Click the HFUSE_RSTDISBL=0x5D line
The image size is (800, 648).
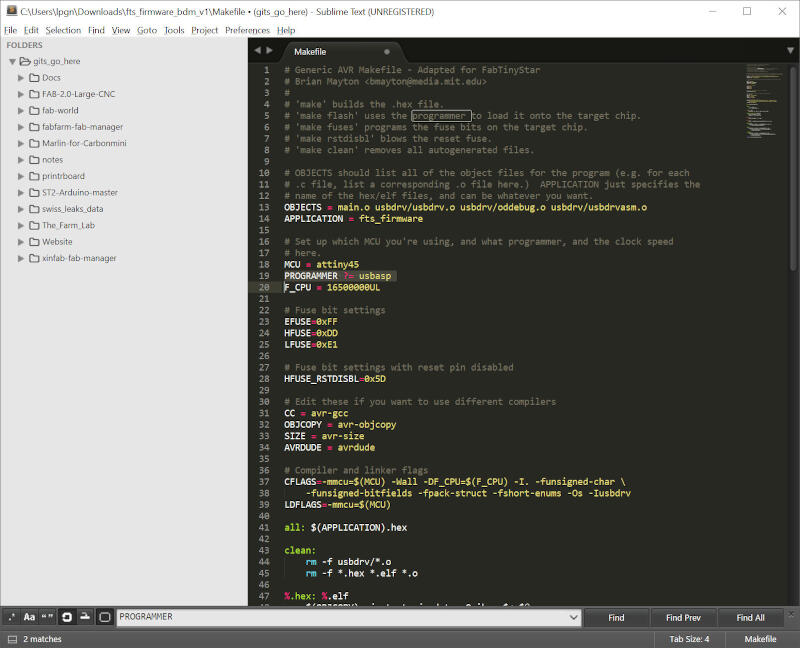pos(335,379)
